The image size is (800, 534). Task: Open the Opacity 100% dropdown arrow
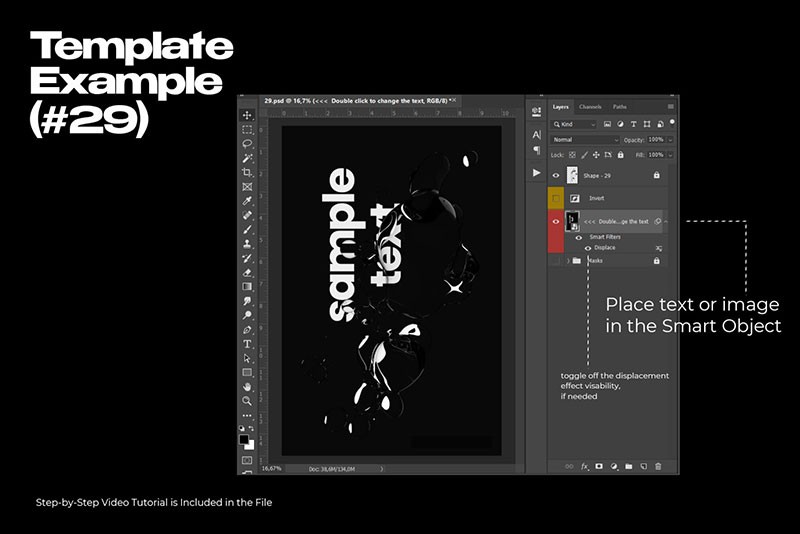click(672, 140)
